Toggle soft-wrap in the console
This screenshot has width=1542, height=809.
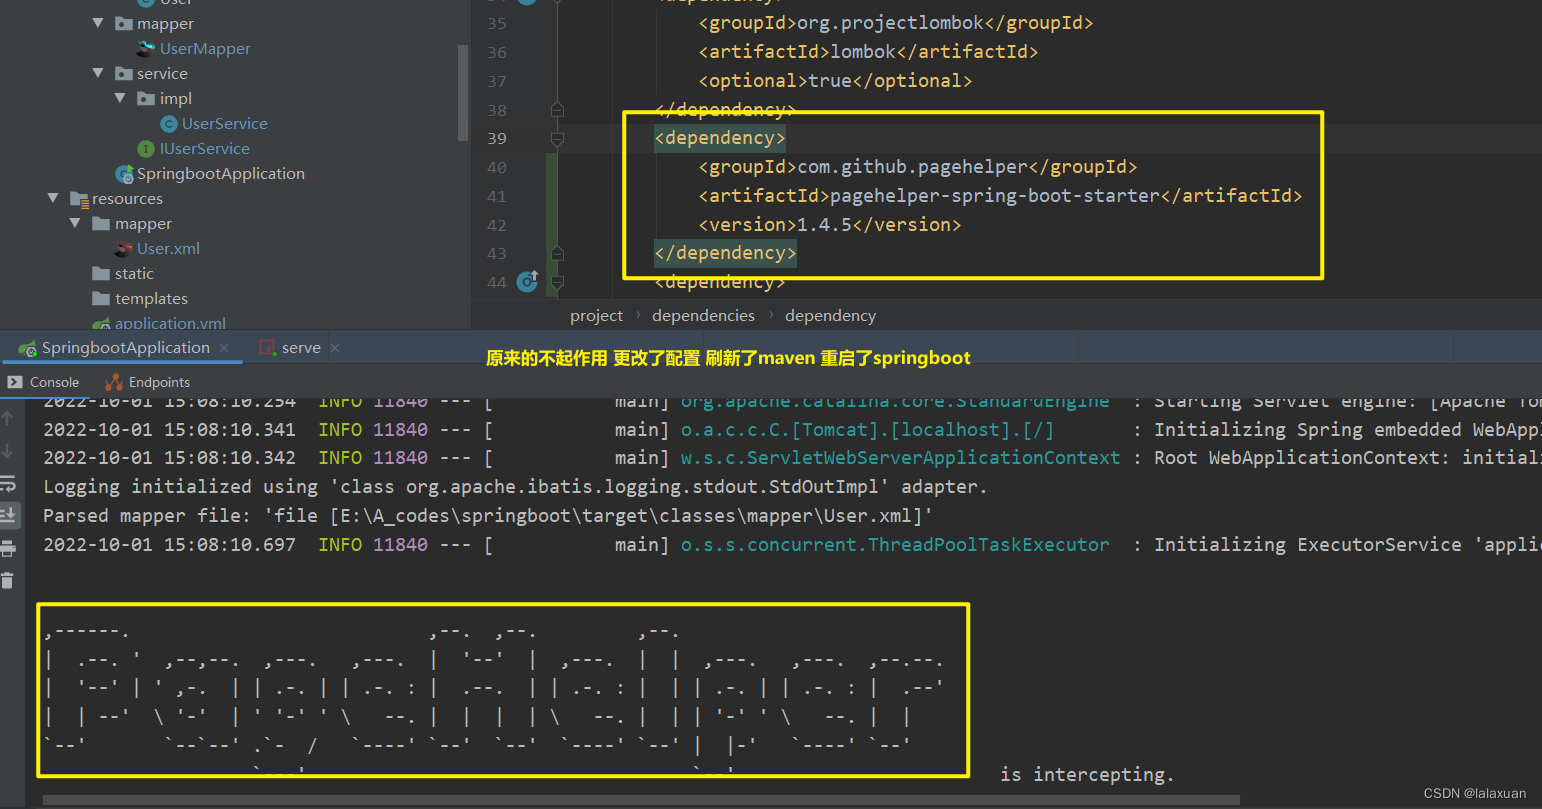[8, 484]
